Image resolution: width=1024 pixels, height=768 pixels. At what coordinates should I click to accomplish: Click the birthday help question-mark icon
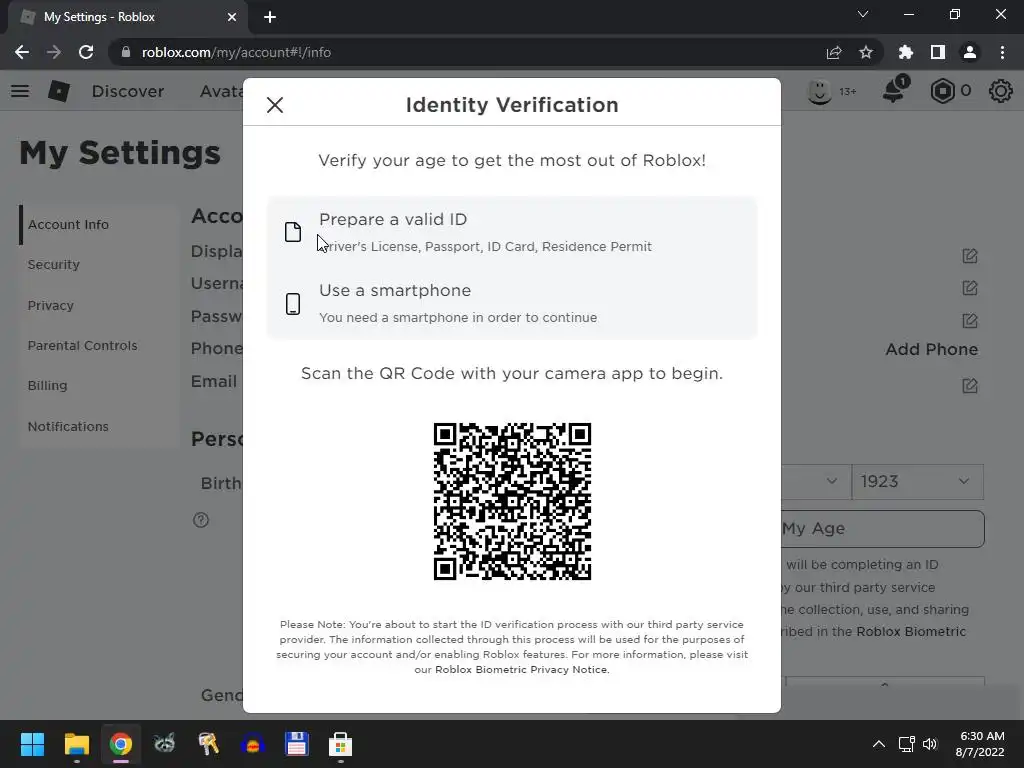201,520
